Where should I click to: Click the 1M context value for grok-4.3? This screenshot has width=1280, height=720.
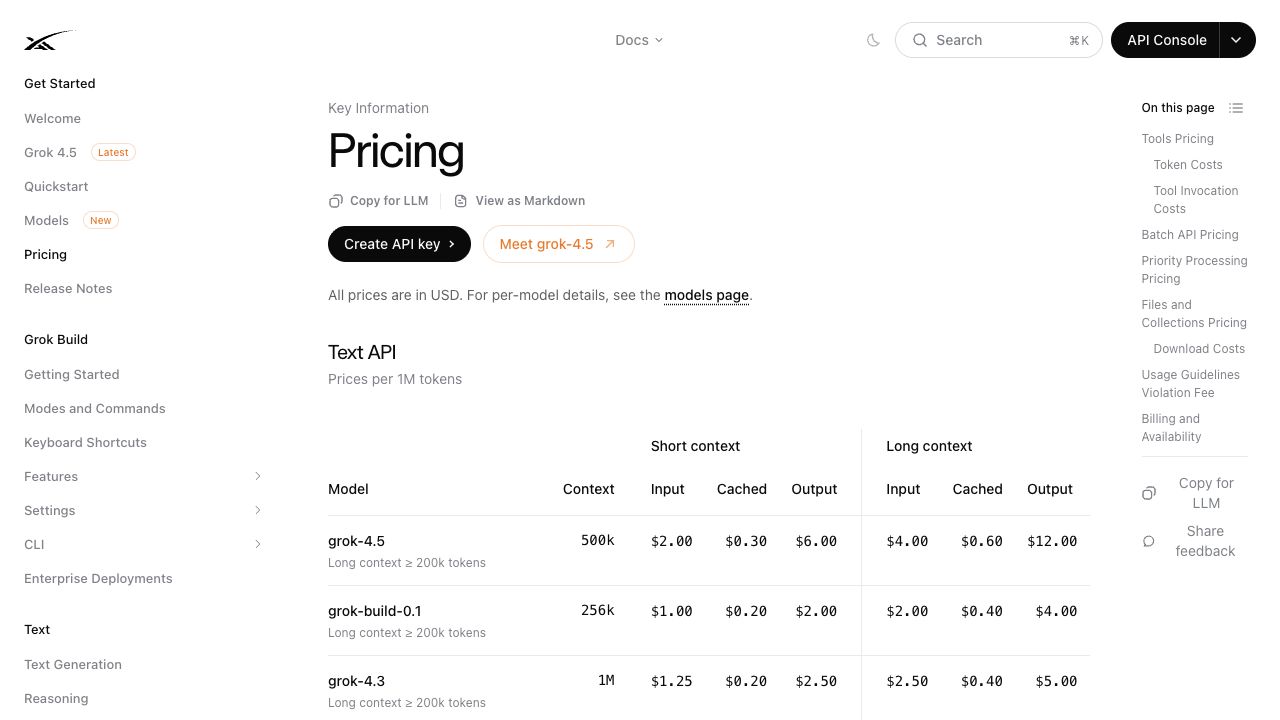coord(606,680)
